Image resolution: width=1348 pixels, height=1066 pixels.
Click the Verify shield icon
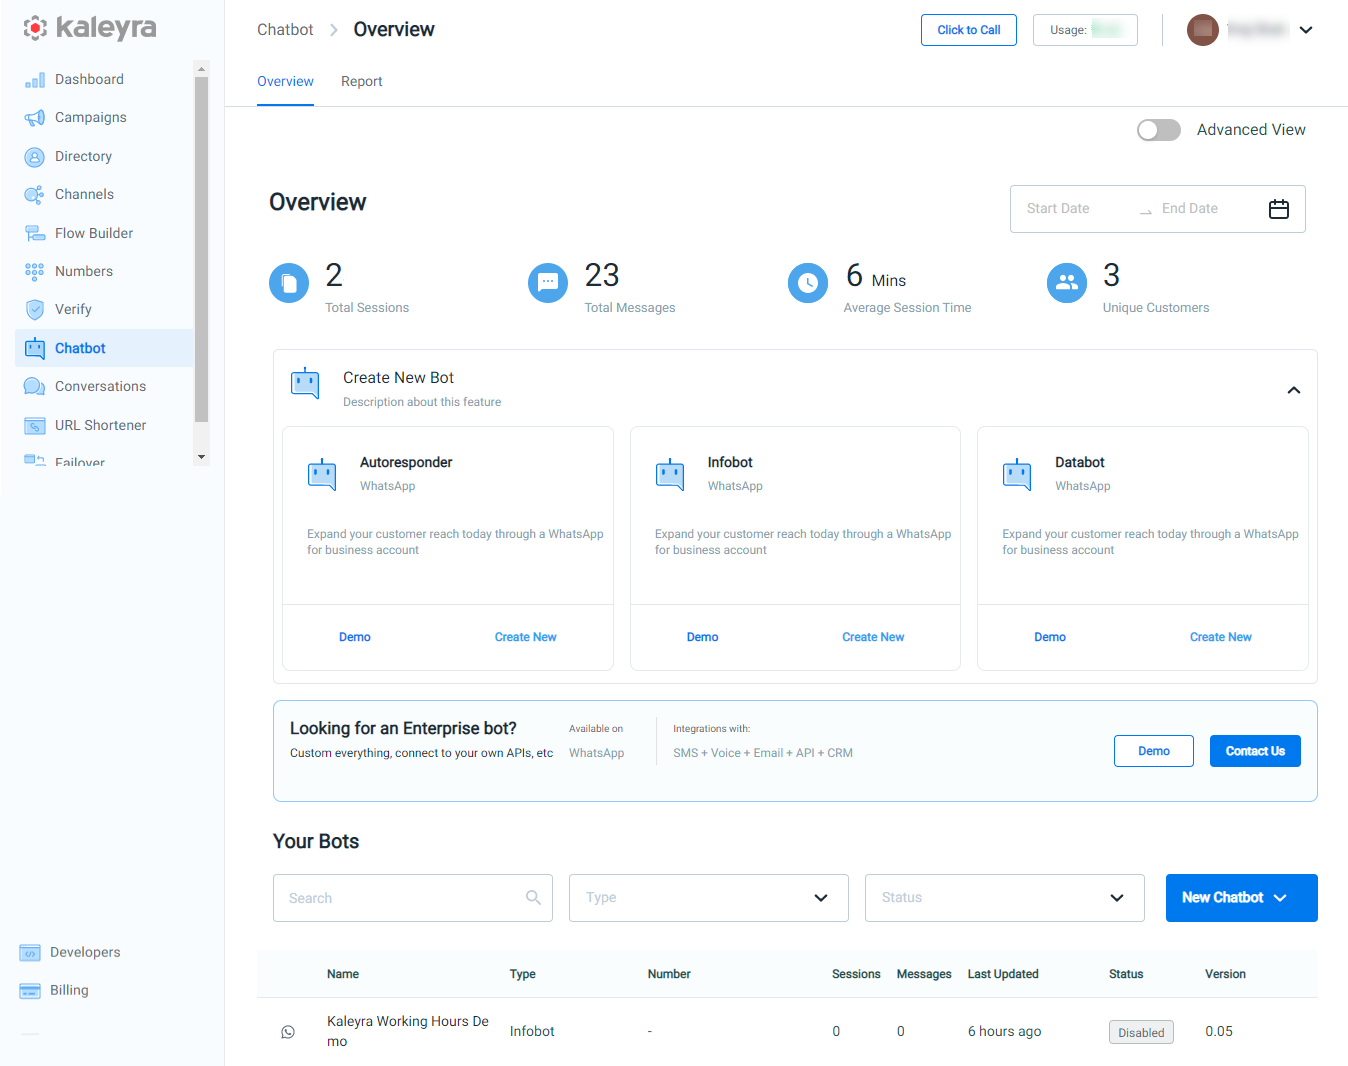click(x=35, y=310)
